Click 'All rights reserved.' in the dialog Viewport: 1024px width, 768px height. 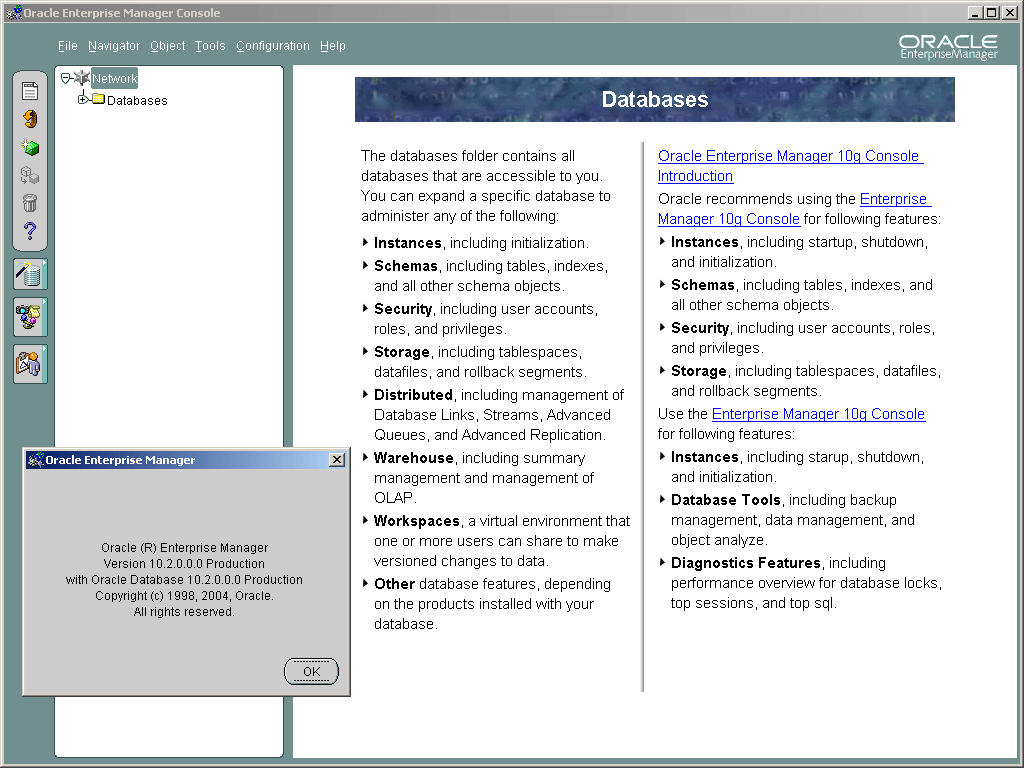point(184,612)
